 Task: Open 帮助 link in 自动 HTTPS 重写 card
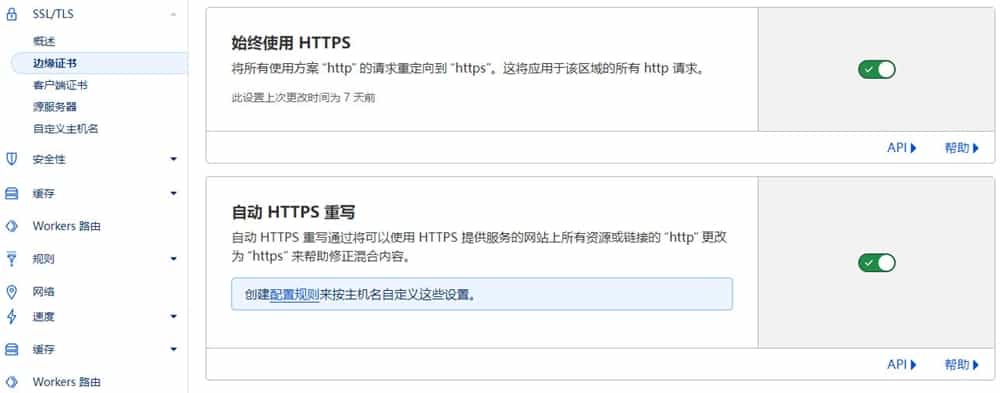(961, 365)
